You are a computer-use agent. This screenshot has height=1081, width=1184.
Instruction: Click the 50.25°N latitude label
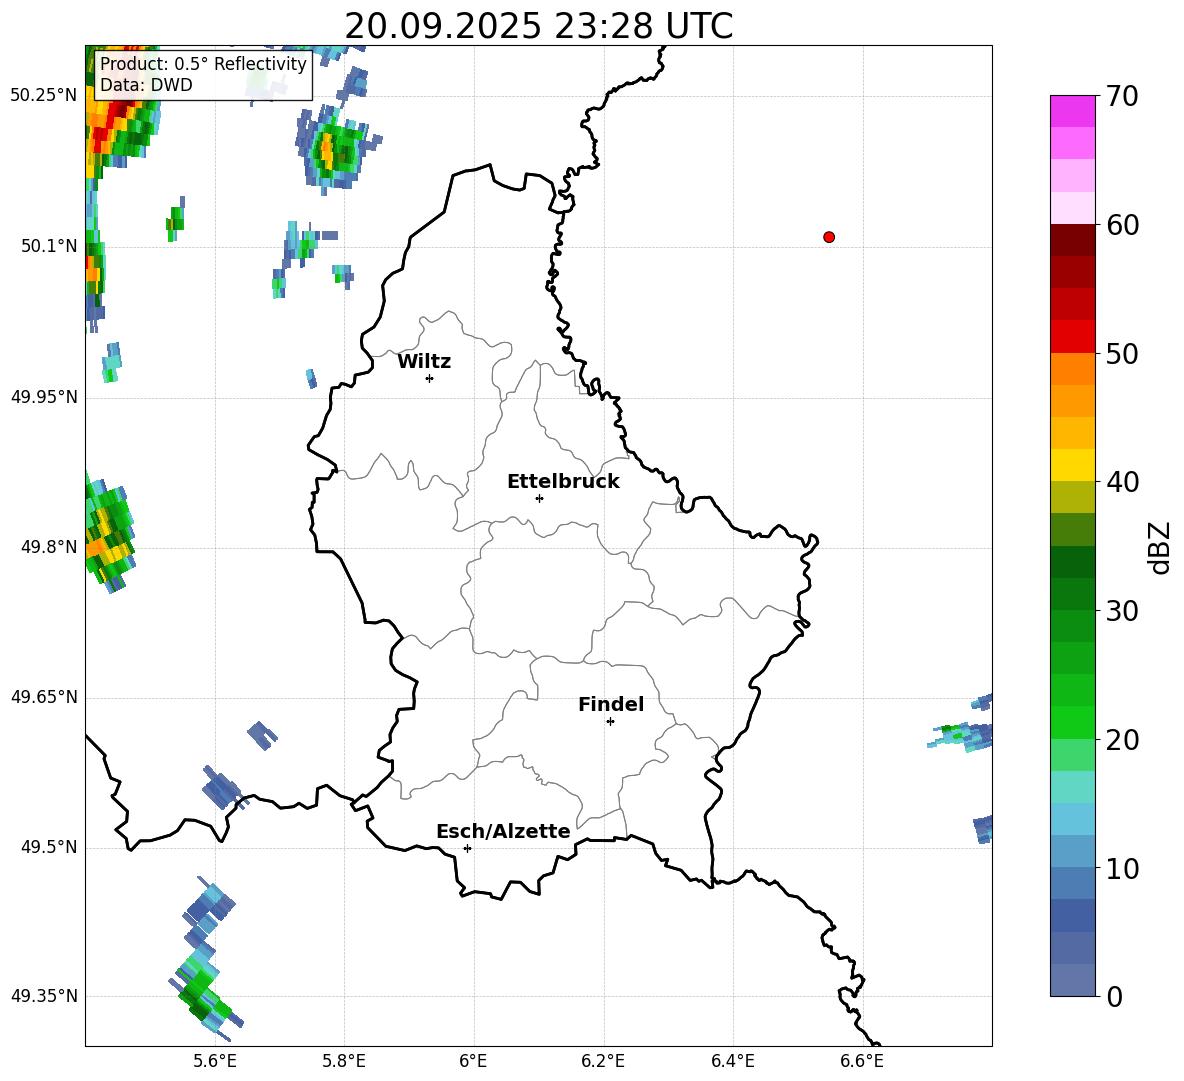pyautogui.click(x=44, y=96)
